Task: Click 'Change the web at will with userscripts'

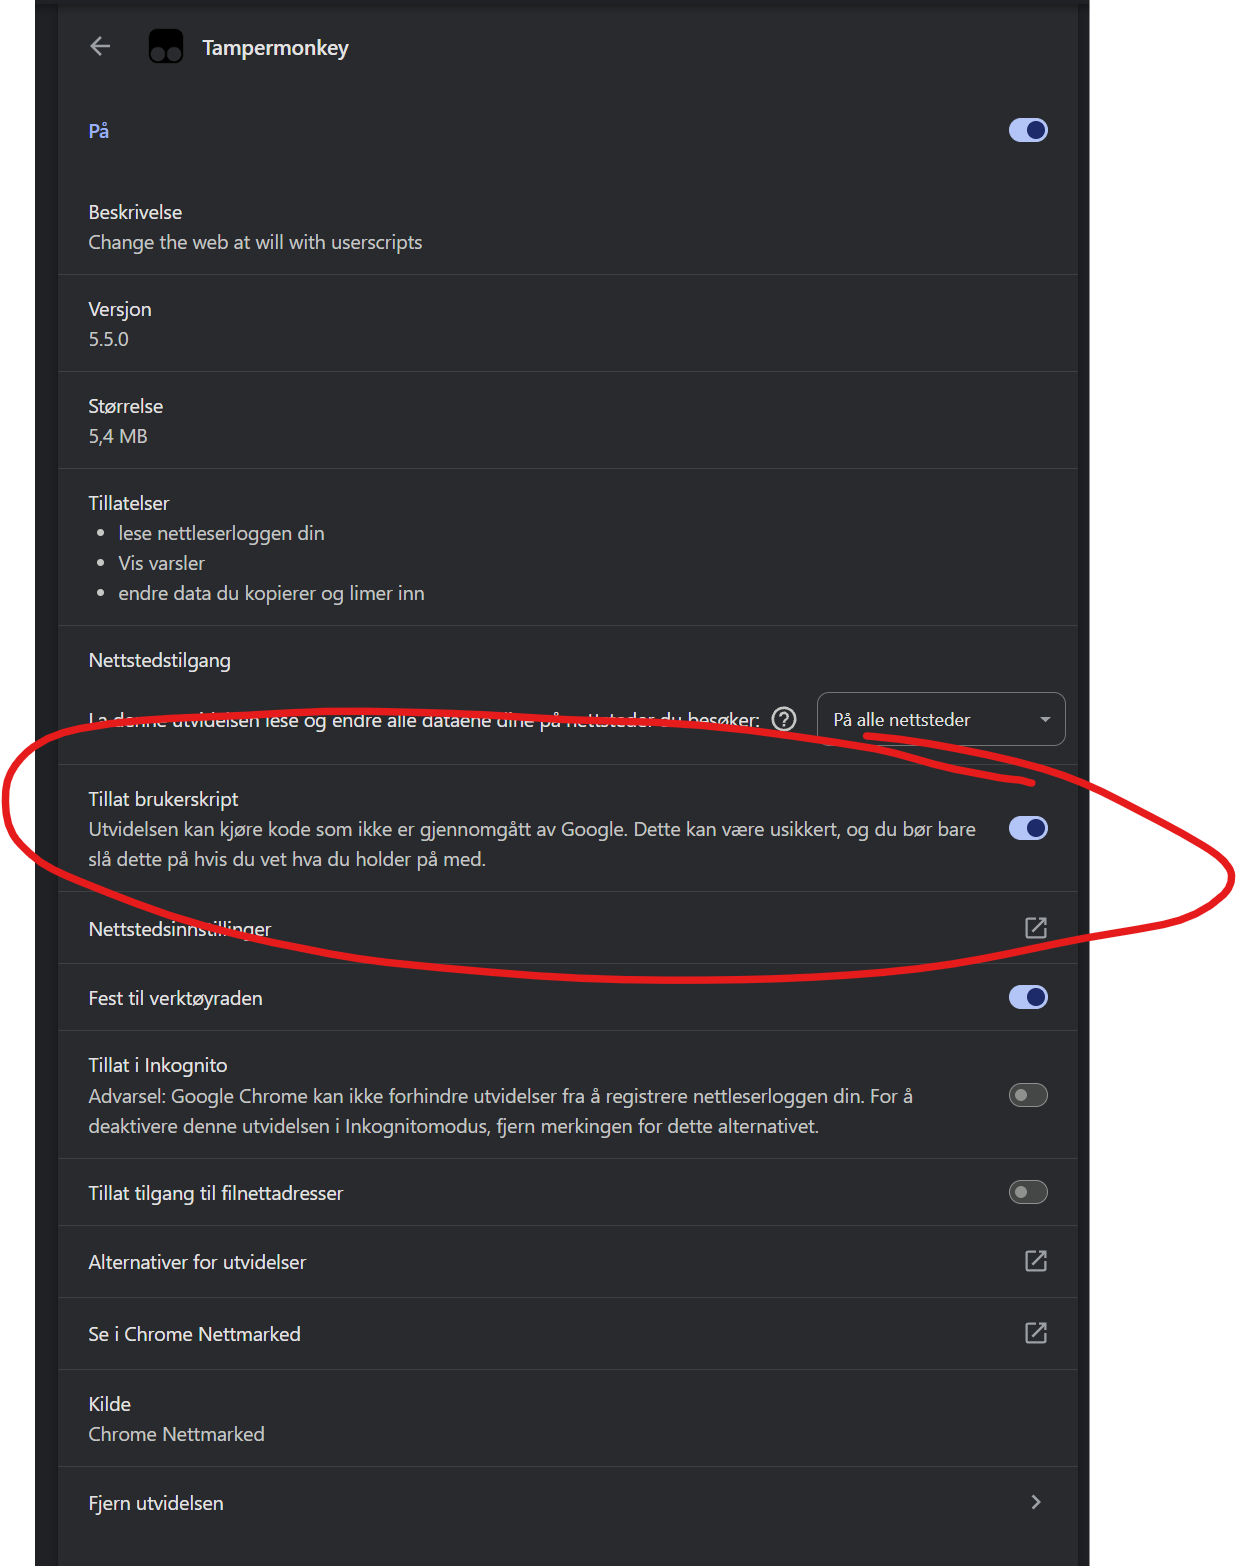Action: pos(255,242)
